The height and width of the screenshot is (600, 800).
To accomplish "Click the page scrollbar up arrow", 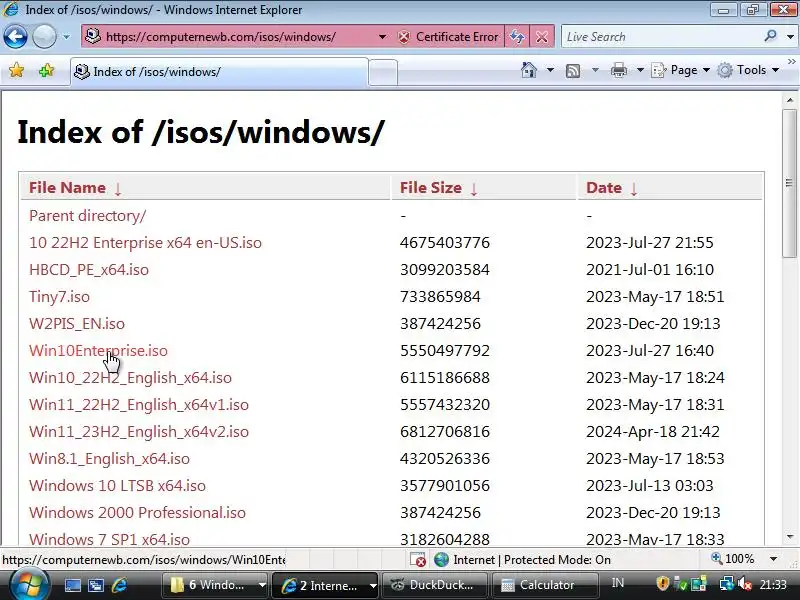I will [x=790, y=100].
